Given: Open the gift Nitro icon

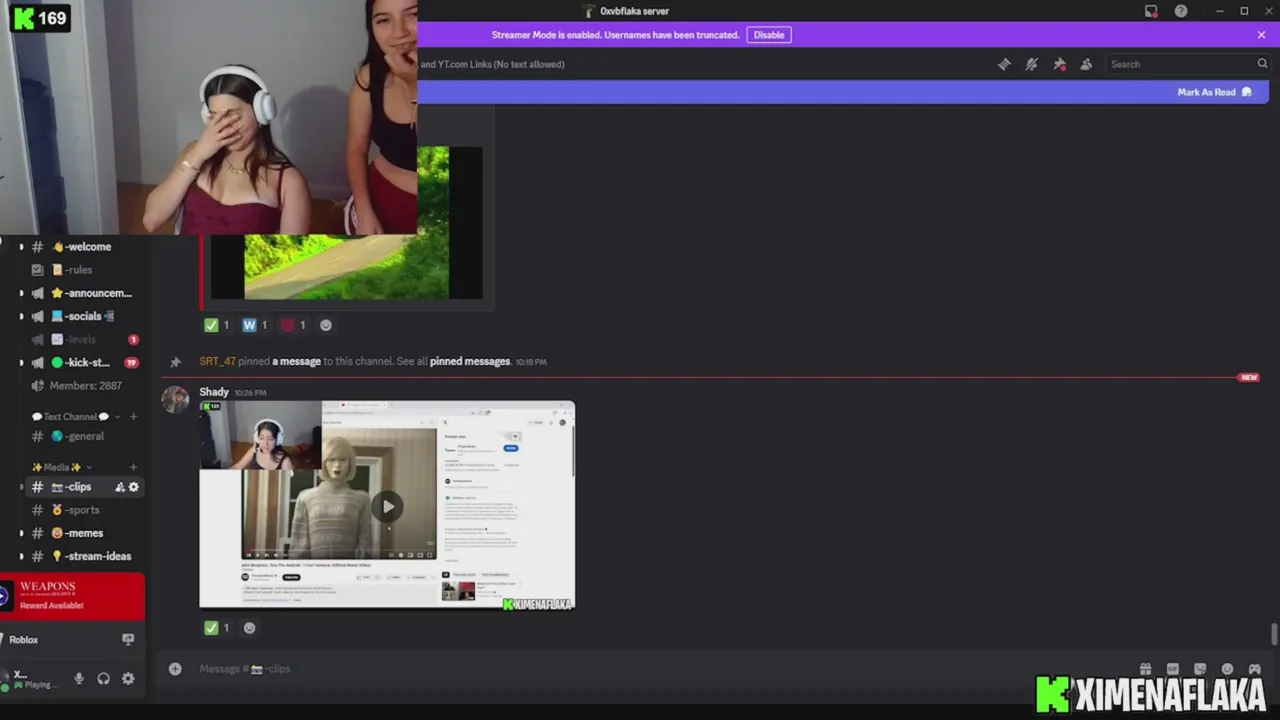Looking at the screenshot, I should [1145, 669].
